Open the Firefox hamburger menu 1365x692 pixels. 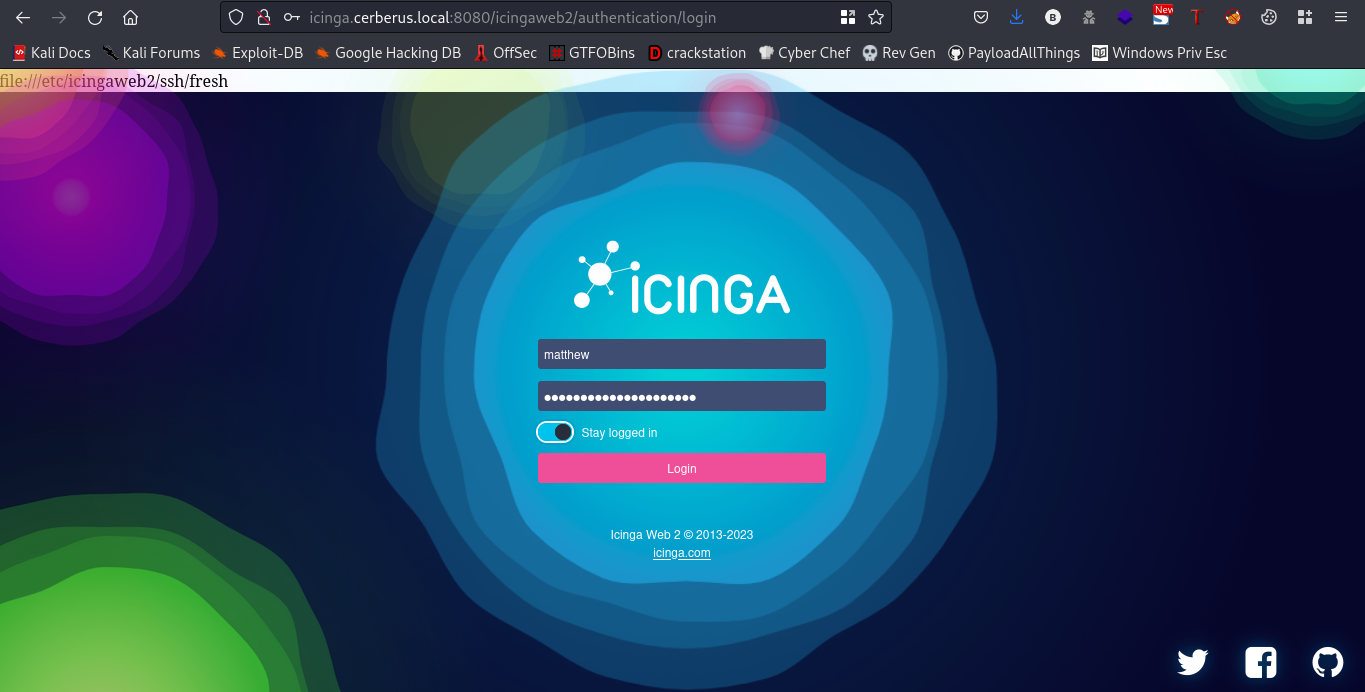[x=1341, y=17]
